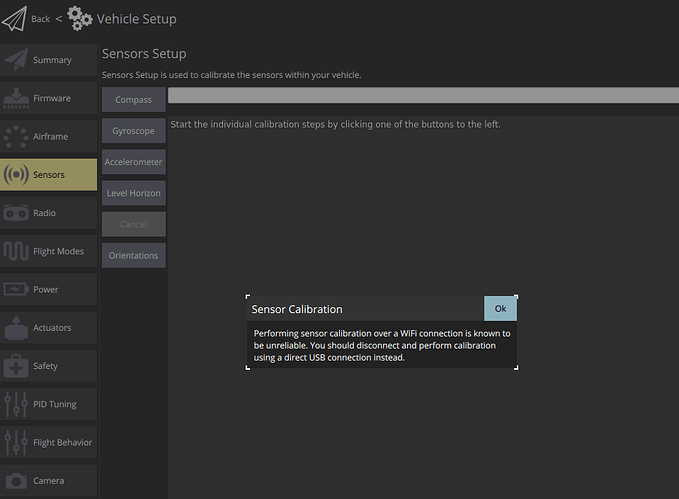Click the Radio controller icon
The height and width of the screenshot is (499, 679).
[x=16, y=213]
